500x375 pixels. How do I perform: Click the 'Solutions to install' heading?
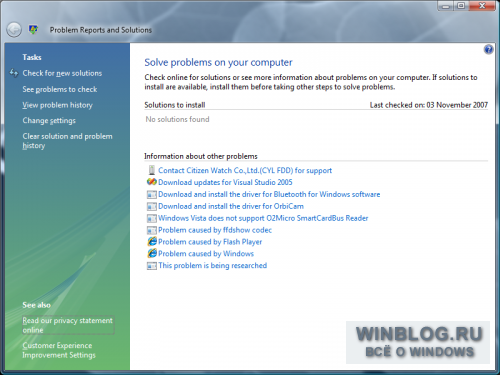175,105
